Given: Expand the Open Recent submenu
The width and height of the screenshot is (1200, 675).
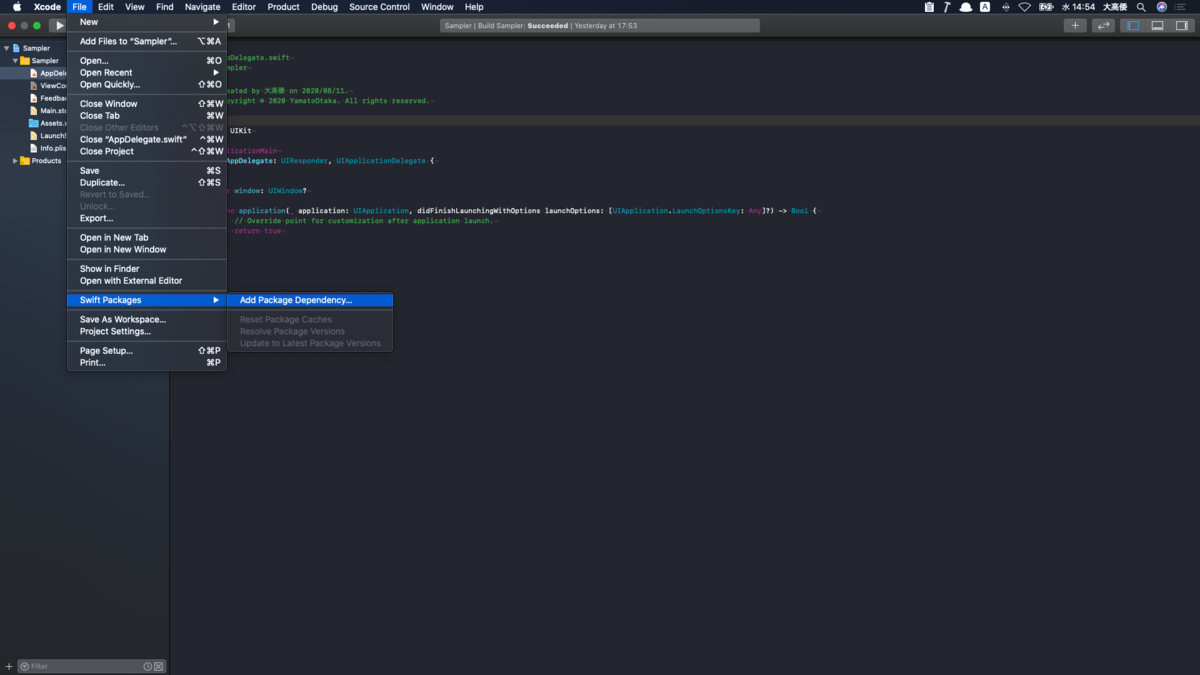Looking at the screenshot, I should click(147, 73).
